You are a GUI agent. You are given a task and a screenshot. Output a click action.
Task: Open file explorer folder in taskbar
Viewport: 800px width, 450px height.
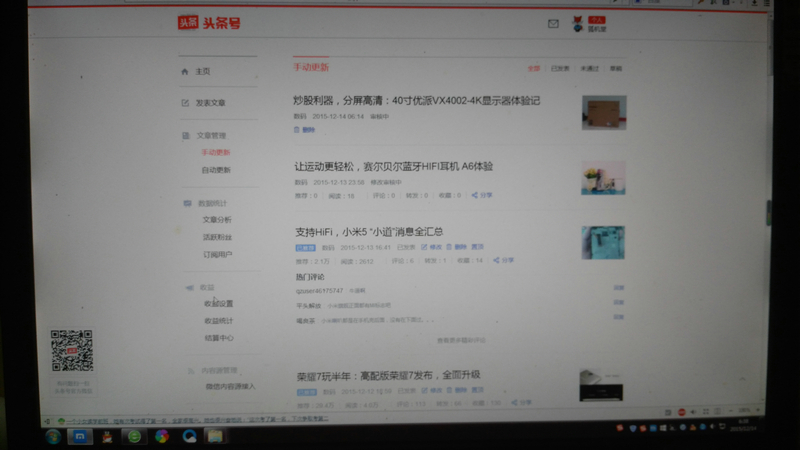pyautogui.click(x=215, y=436)
